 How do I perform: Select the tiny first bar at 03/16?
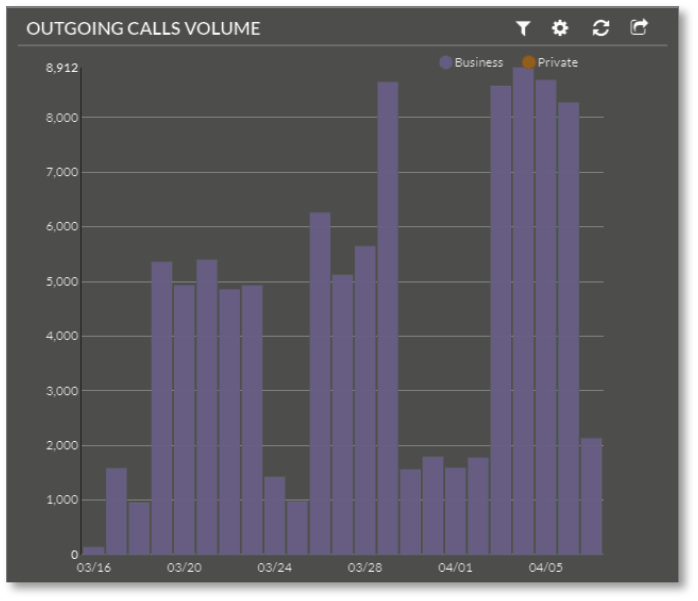coord(94,550)
